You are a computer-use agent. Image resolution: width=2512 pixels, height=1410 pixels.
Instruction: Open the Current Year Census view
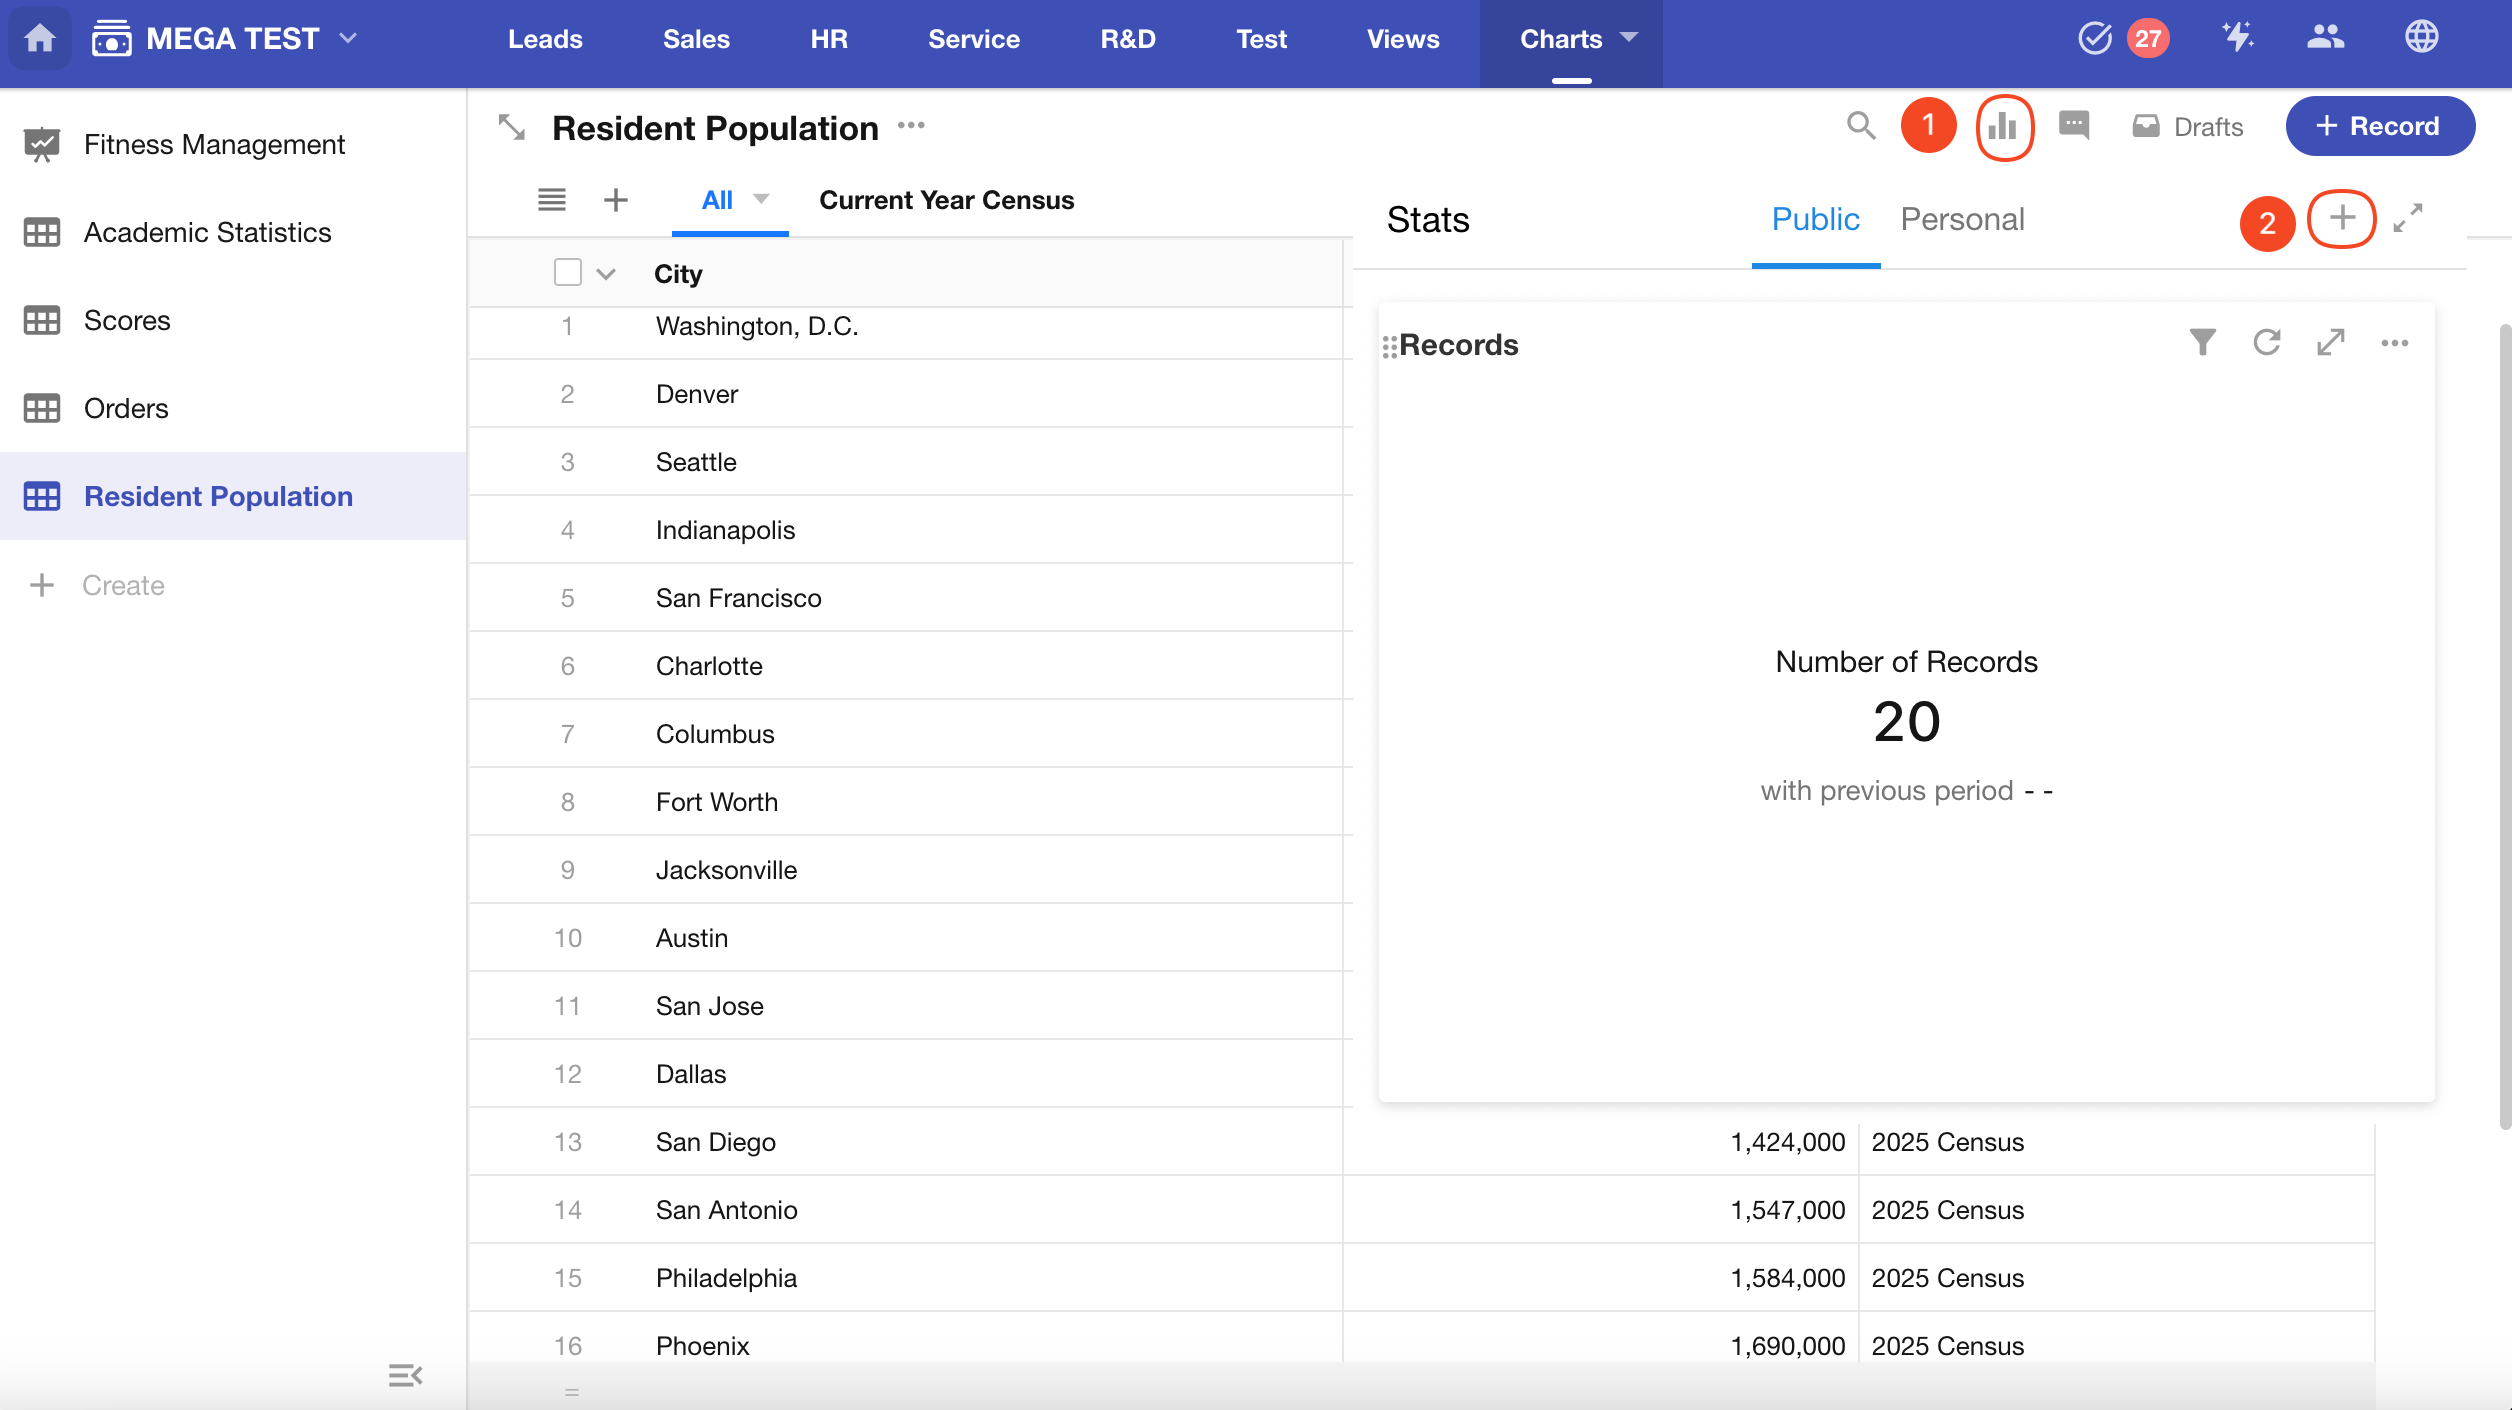[x=946, y=200]
